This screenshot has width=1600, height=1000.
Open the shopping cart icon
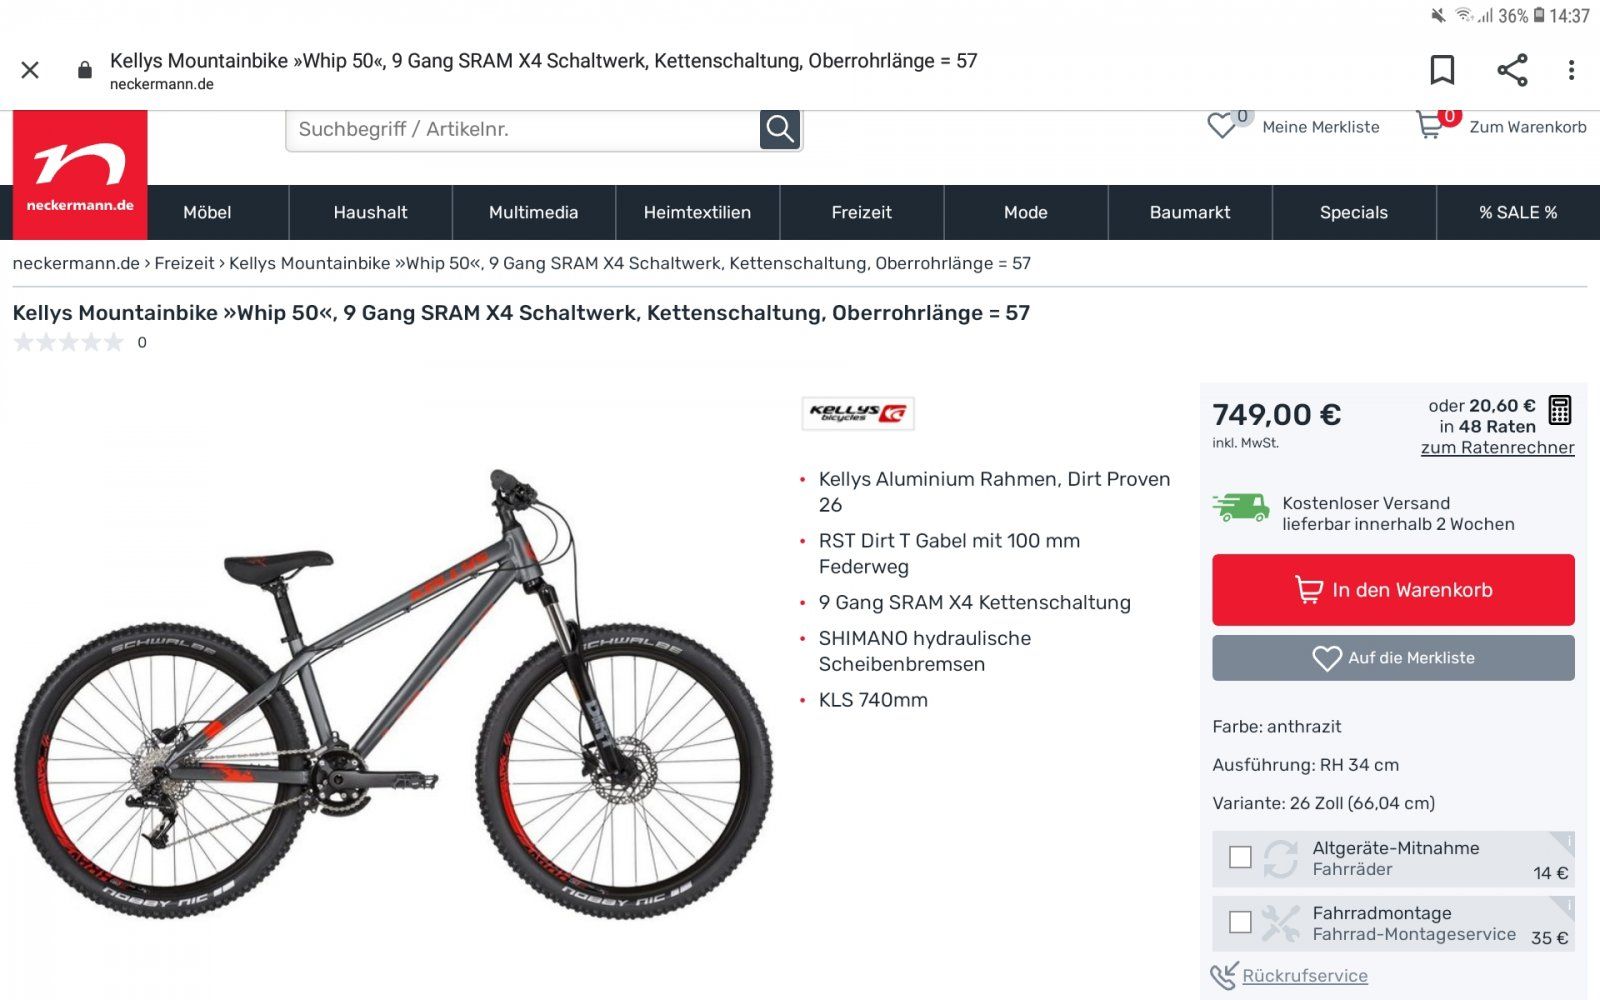pos(1429,126)
